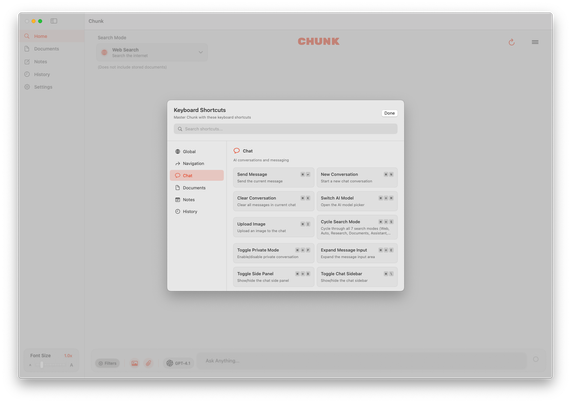Screen dimensions: 571x403
Task: Click the notes icon next to Notes in the dialog
Action: pyautogui.click(x=178, y=199)
